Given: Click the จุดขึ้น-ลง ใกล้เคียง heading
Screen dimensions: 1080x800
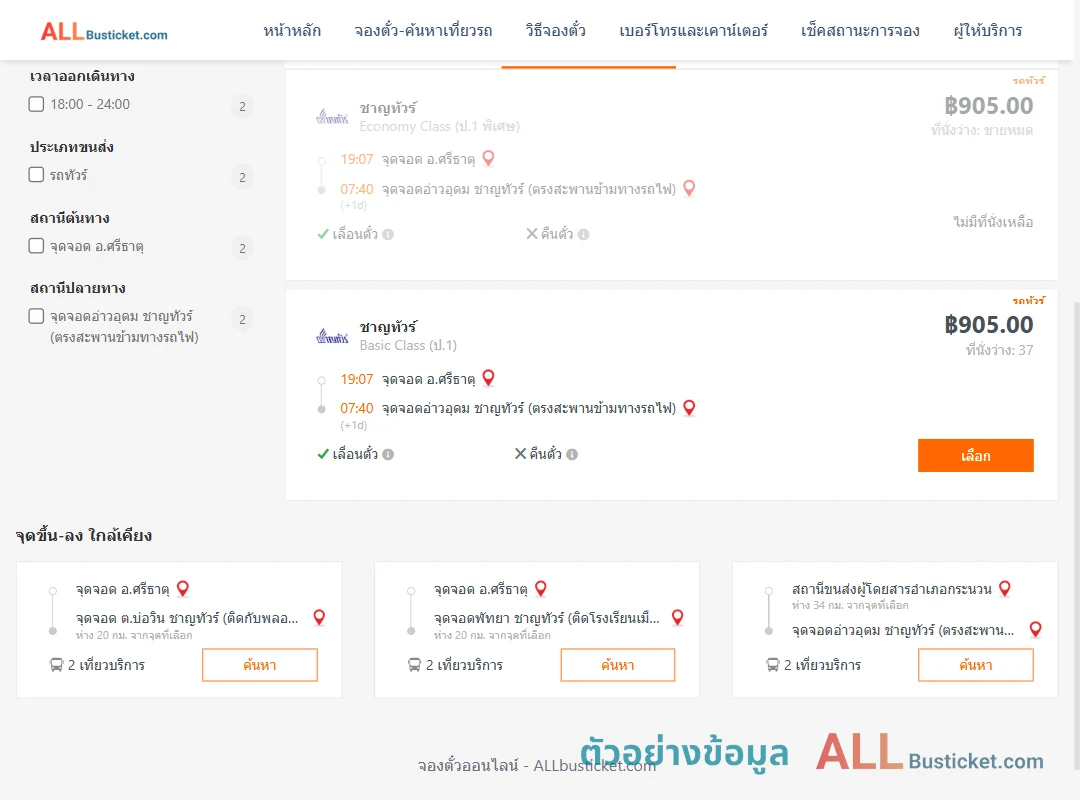Looking at the screenshot, I should 84,535.
